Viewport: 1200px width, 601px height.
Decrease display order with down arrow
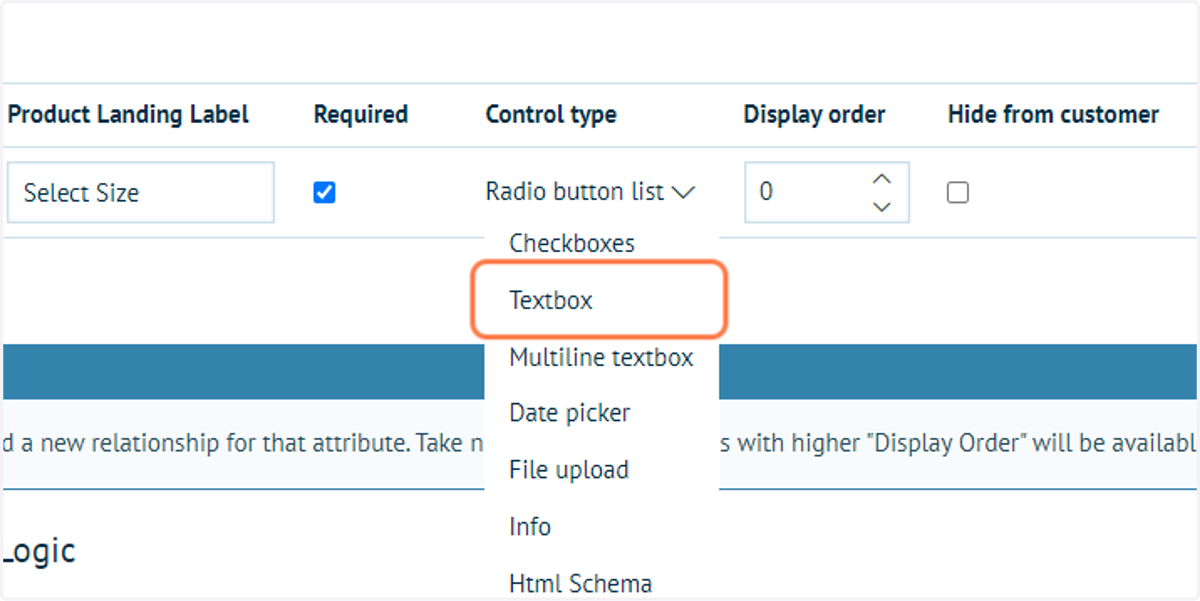(x=882, y=206)
